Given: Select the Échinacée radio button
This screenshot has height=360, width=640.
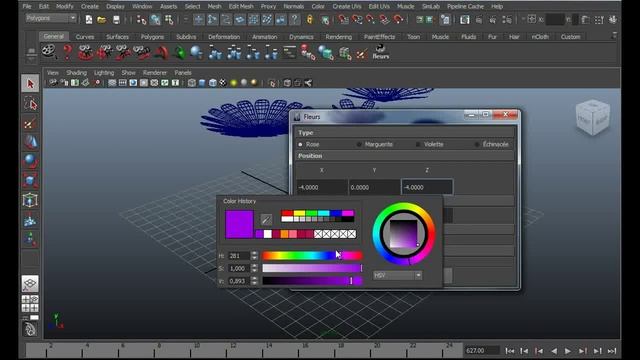Looking at the screenshot, I should [x=477, y=144].
